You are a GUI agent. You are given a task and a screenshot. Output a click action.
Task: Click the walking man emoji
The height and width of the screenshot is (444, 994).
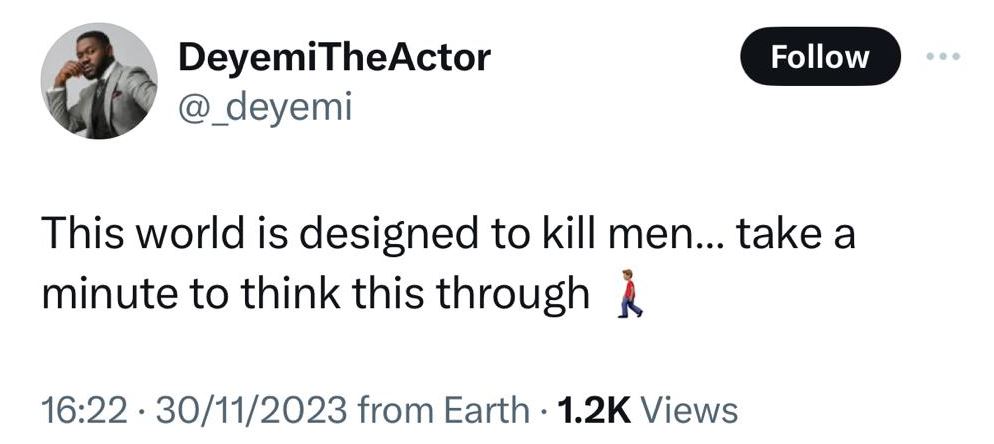[x=628, y=294]
